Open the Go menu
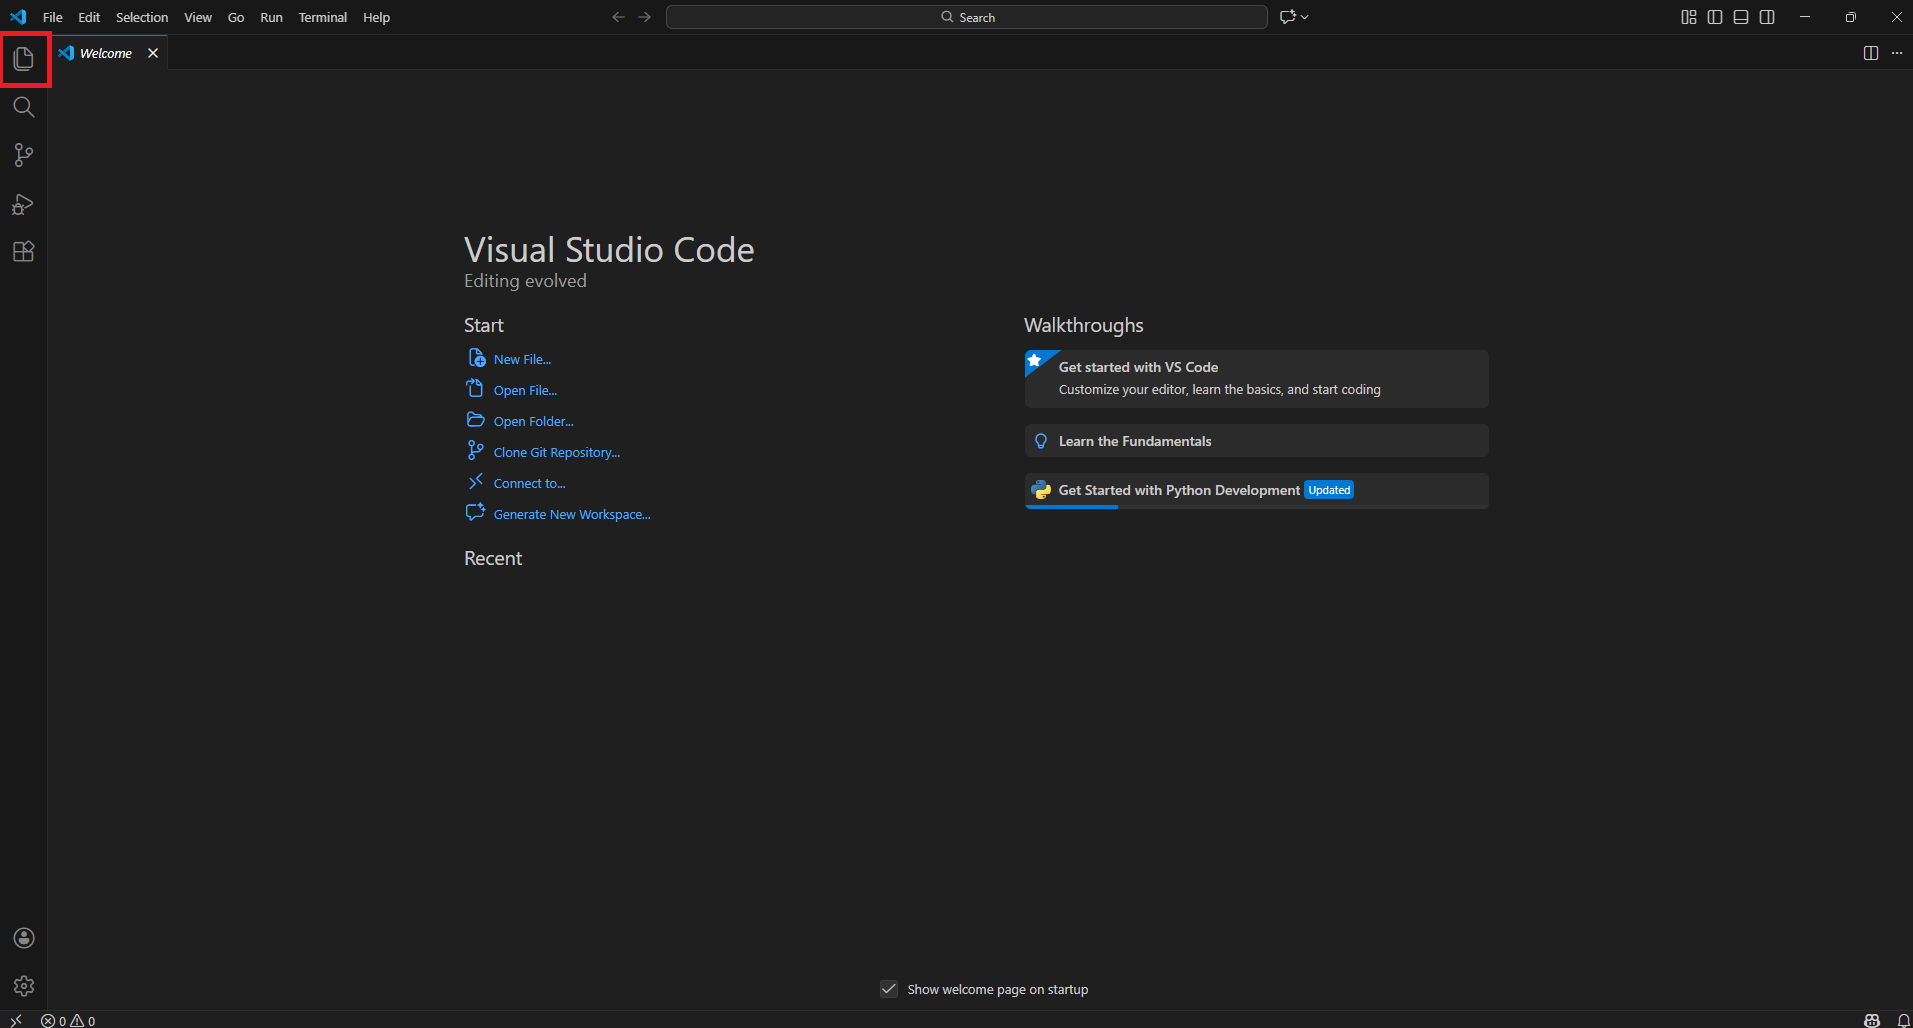Image resolution: width=1913 pixels, height=1028 pixels. pos(236,17)
